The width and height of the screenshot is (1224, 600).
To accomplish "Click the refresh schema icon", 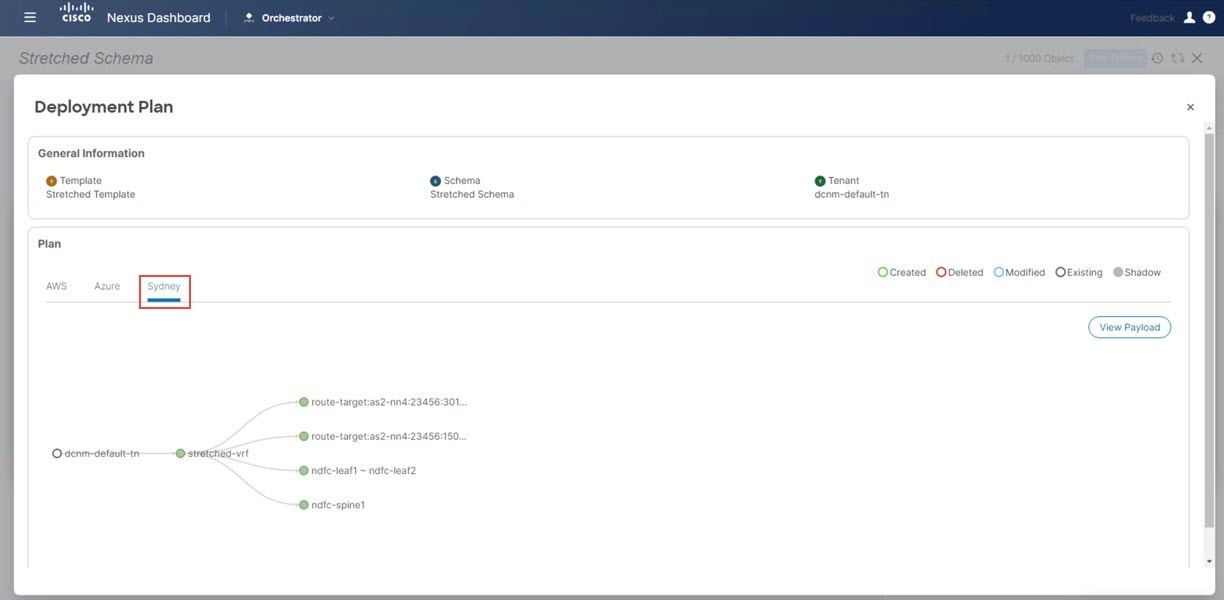I will (x=1177, y=58).
